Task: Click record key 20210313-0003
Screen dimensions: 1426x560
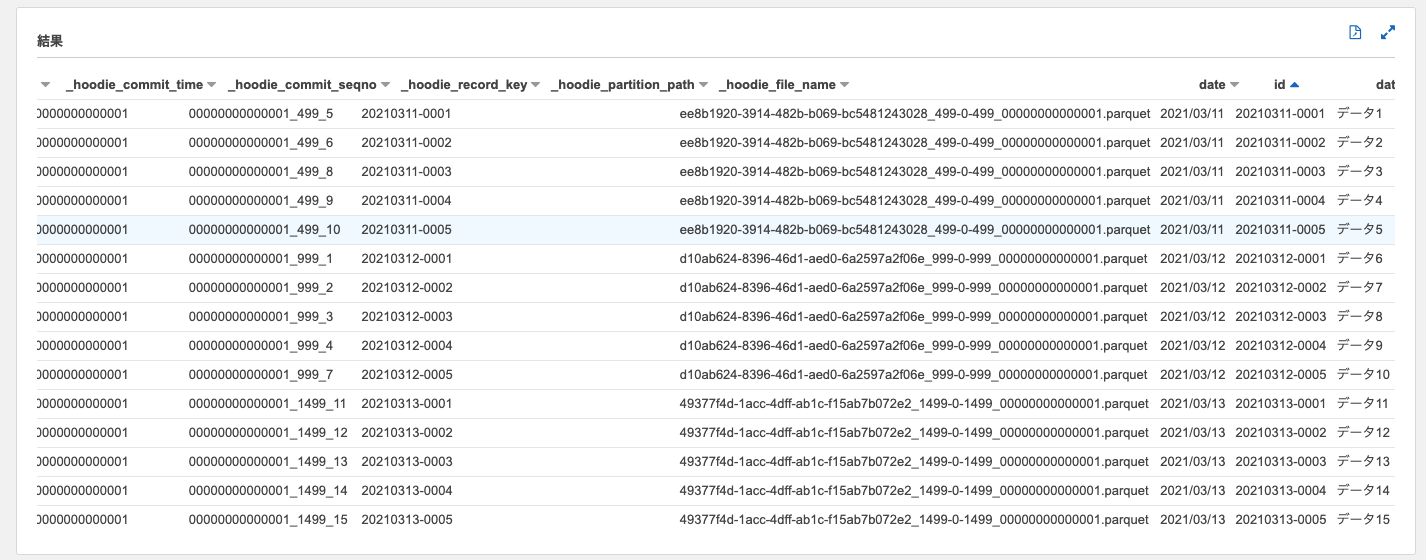Action: tap(406, 462)
